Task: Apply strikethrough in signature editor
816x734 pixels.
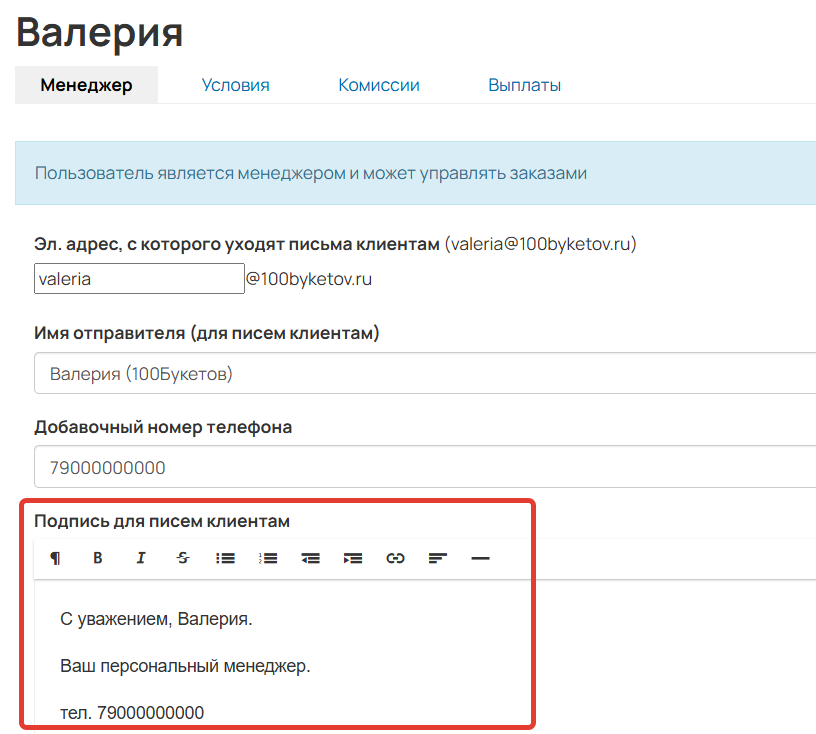Action: [x=183, y=558]
